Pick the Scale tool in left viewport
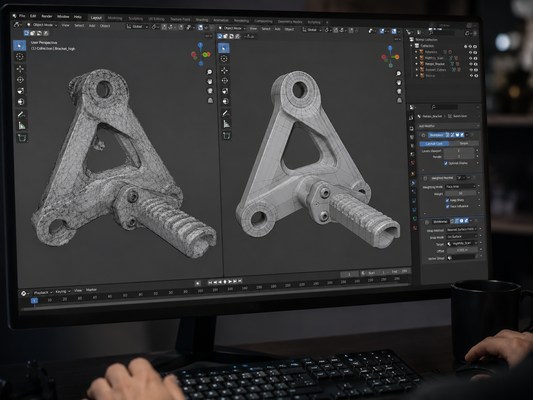The height and width of the screenshot is (400, 533). click(21, 91)
